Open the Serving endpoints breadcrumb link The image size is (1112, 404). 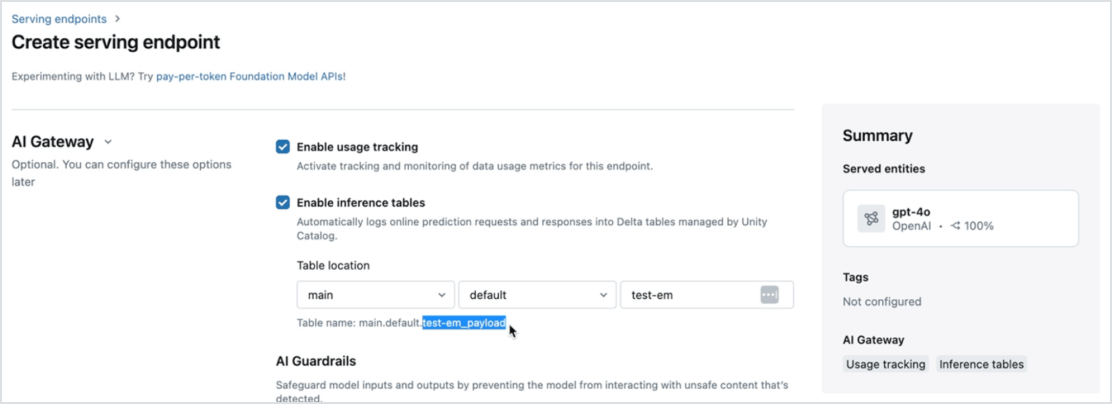point(59,18)
